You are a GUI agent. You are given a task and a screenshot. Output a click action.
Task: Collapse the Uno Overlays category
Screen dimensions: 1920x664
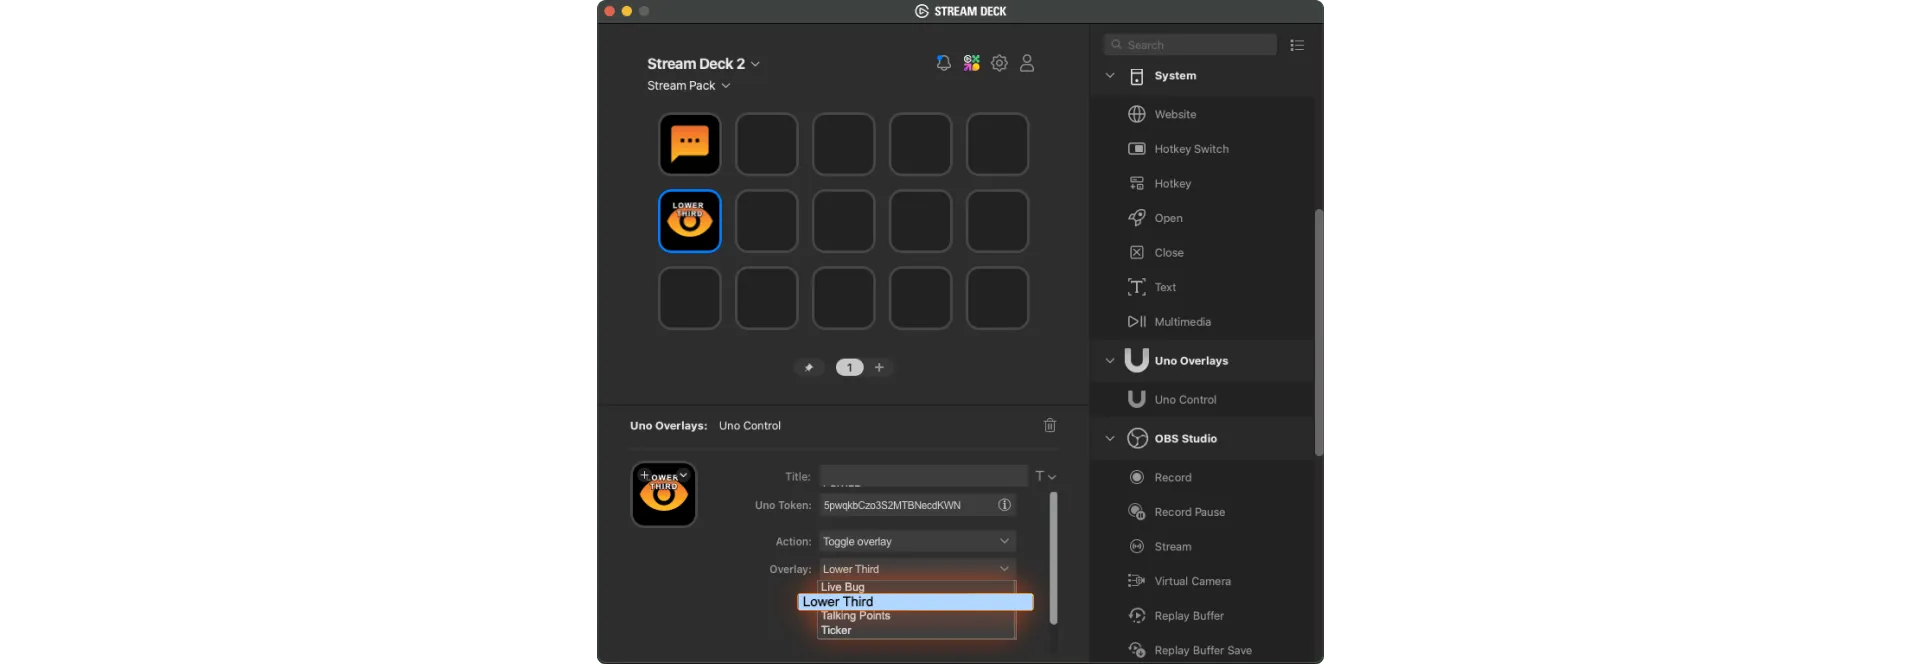1110,361
